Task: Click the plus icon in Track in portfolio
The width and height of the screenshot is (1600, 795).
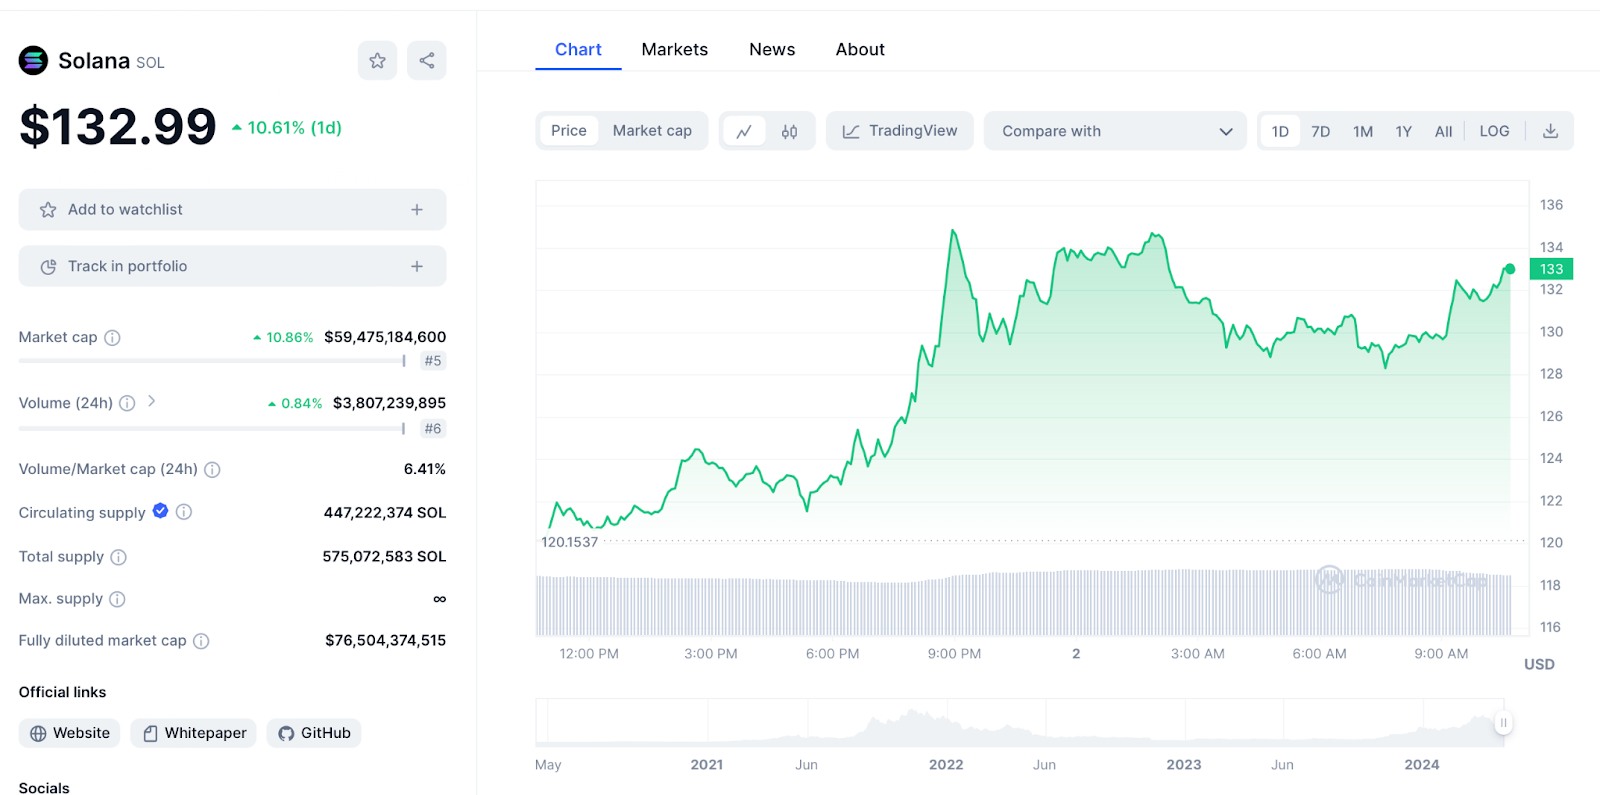Action: pyautogui.click(x=417, y=266)
